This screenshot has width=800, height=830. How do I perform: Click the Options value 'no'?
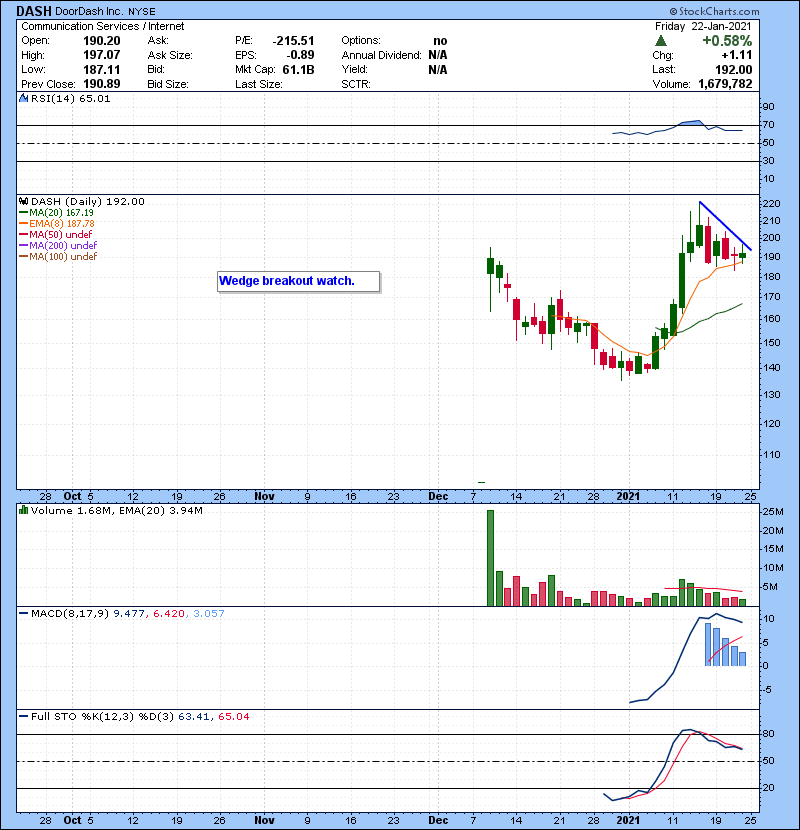(x=440, y=41)
